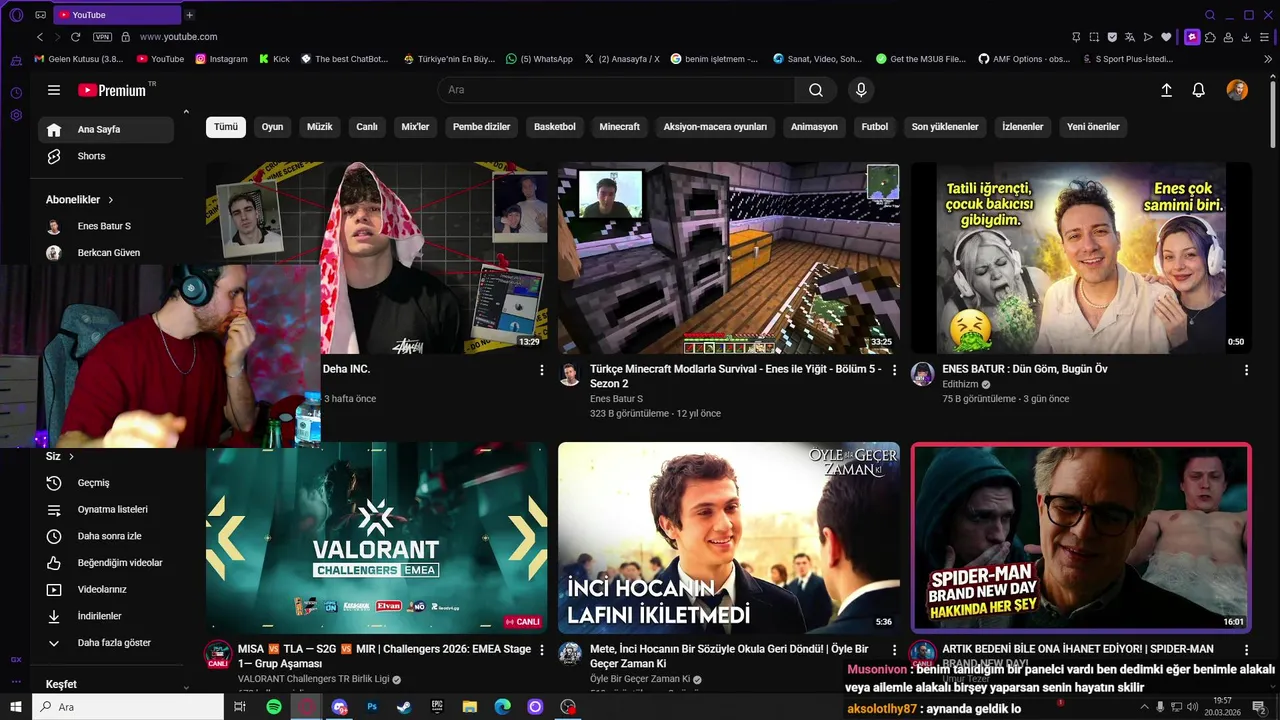Go to Ana Sayfa in the sidebar
The image size is (1280, 720).
click(x=106, y=129)
